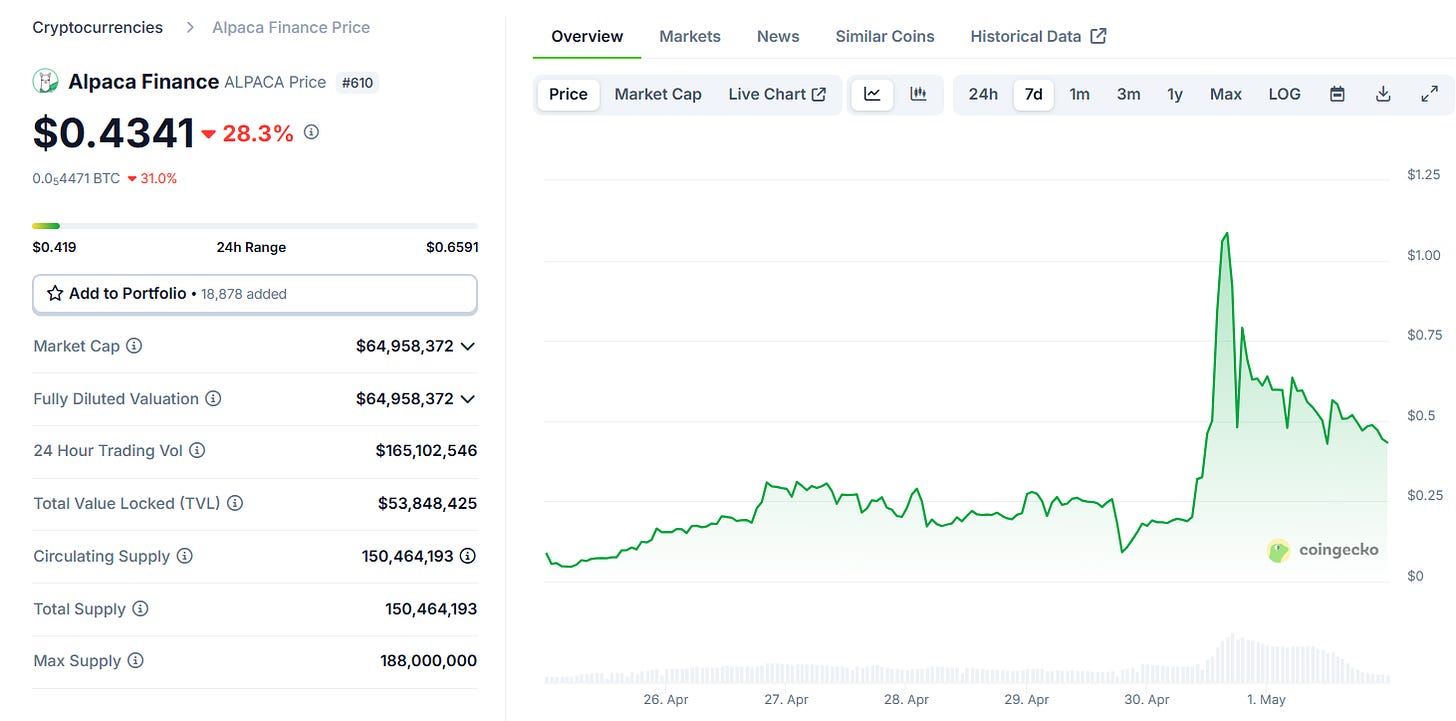Click the info icon beside the 28.3% change
The width and height of the screenshot is (1456, 721).
tap(311, 132)
